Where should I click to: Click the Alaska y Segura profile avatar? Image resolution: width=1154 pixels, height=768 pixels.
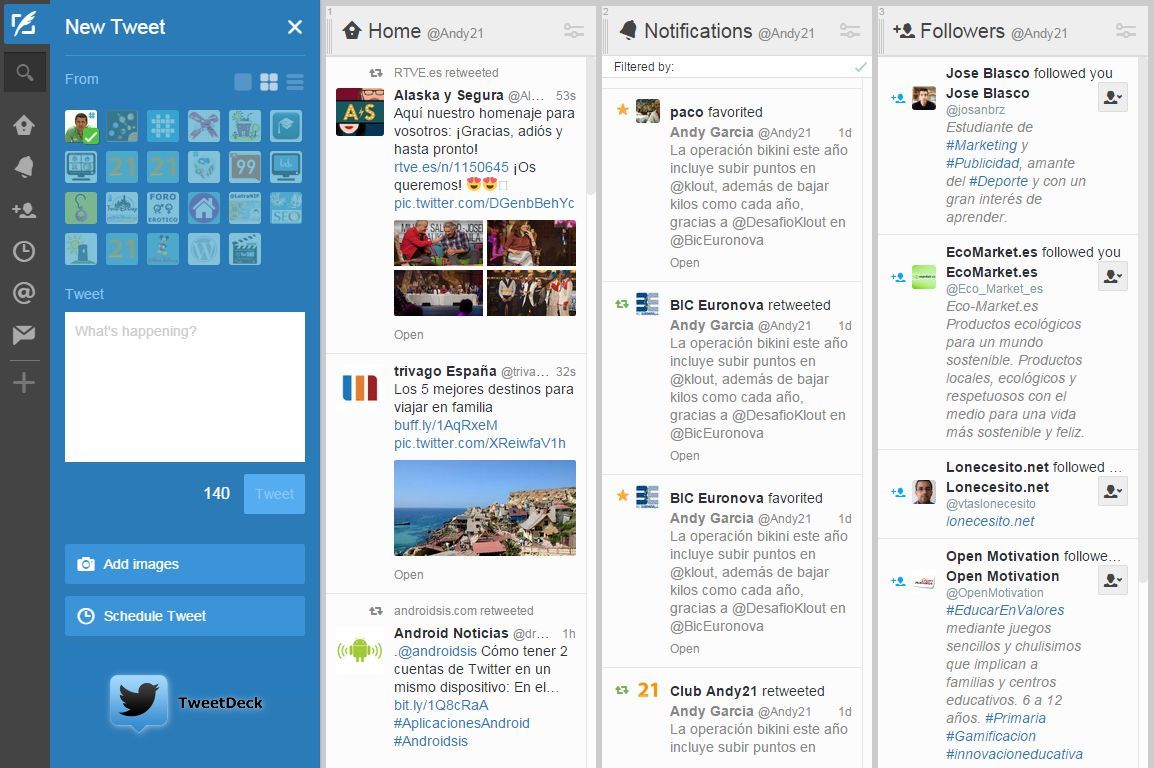pyautogui.click(x=360, y=112)
